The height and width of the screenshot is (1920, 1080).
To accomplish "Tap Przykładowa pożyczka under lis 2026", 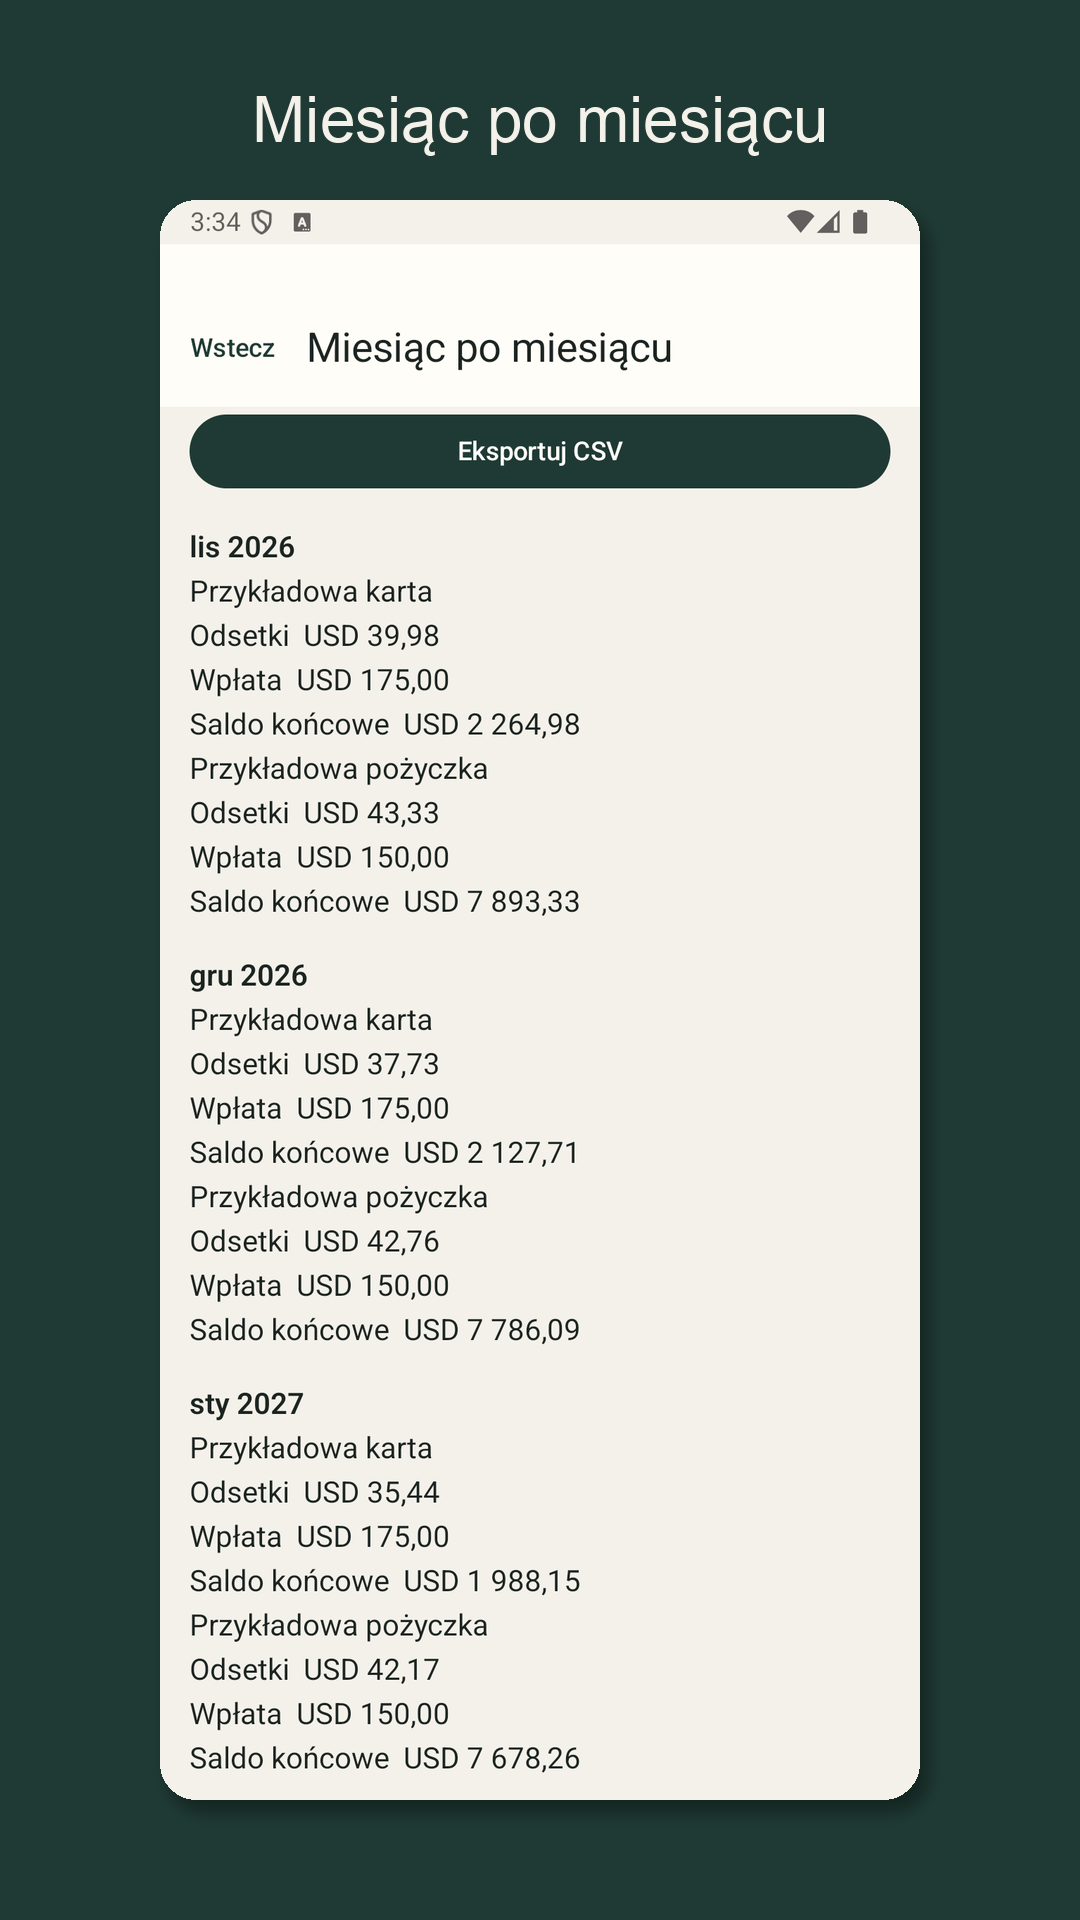I will [339, 769].
